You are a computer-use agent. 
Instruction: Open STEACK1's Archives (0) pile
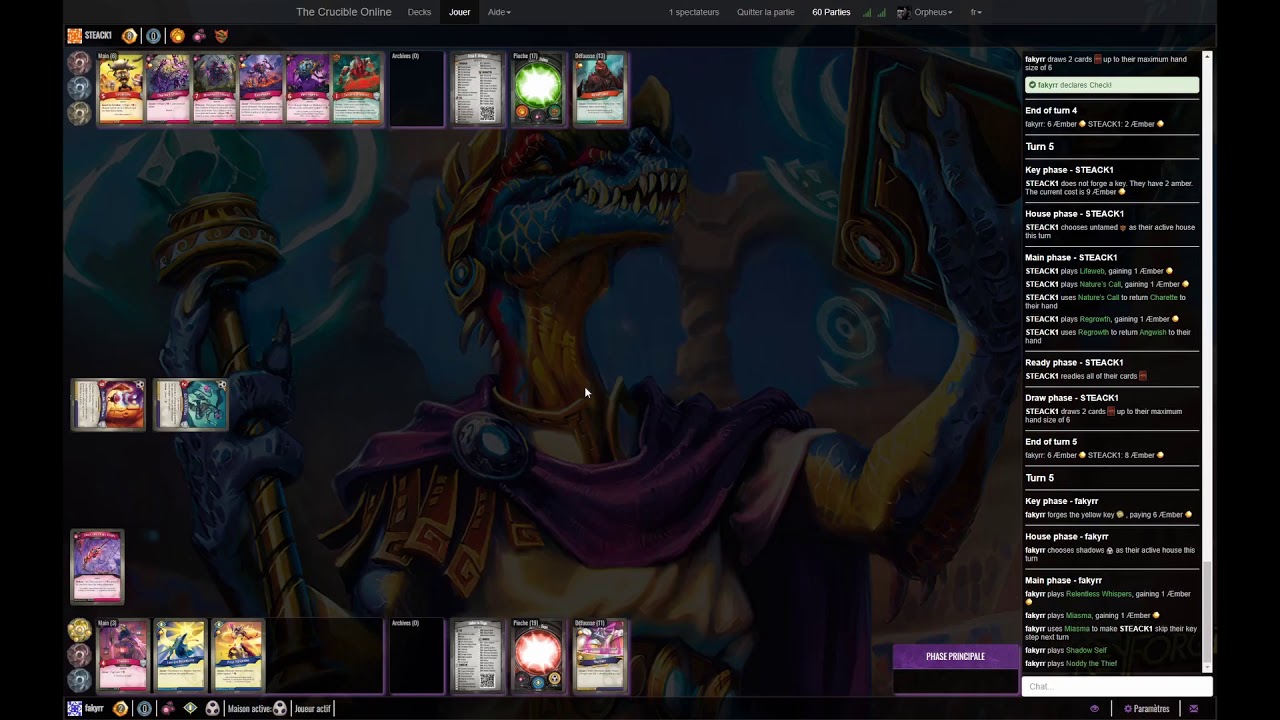click(x=417, y=89)
